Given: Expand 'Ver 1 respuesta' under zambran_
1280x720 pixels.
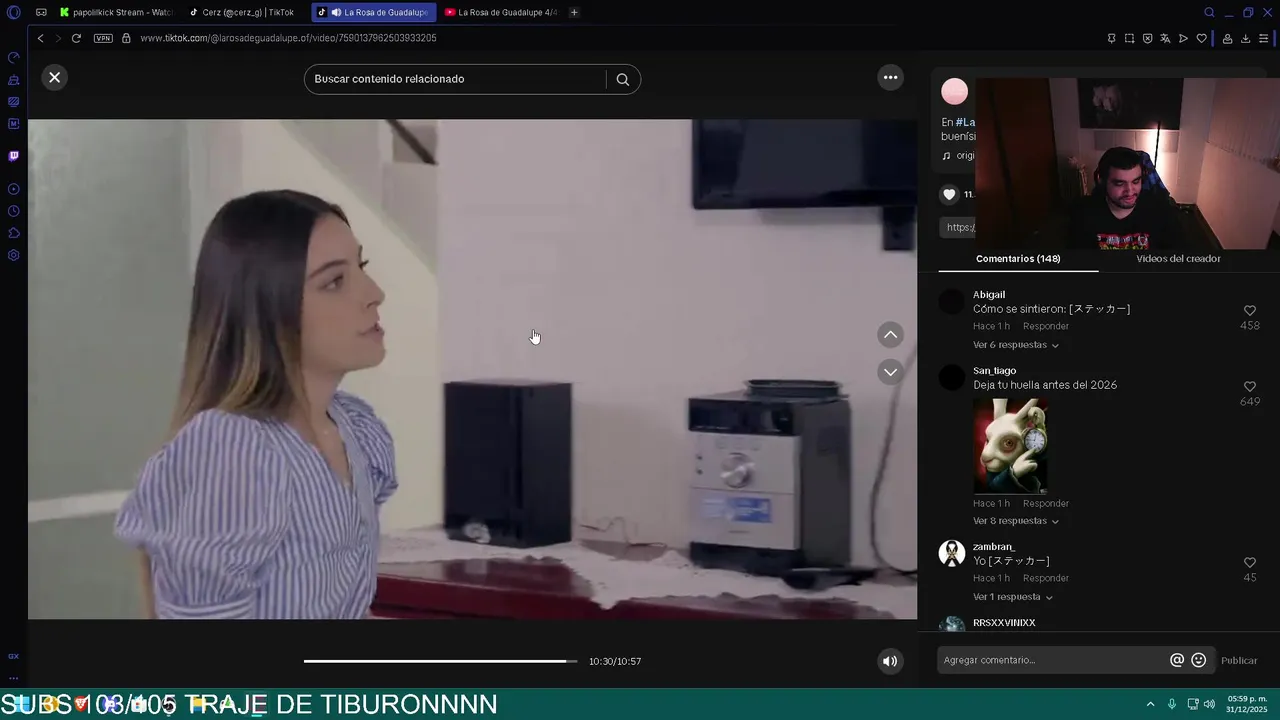Looking at the screenshot, I should pyautogui.click(x=1013, y=597).
